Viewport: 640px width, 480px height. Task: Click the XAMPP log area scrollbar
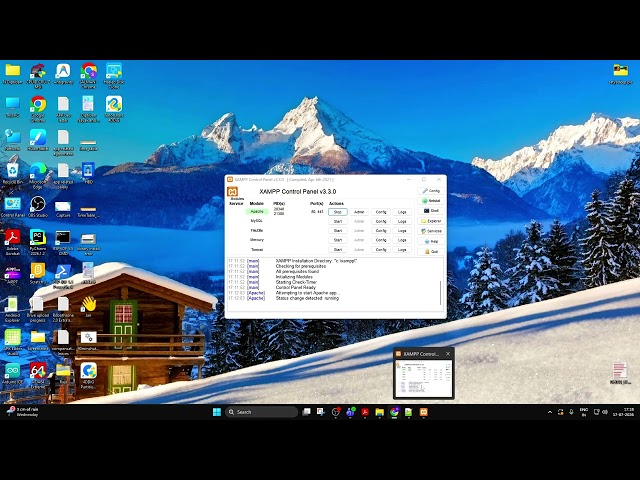(440, 293)
